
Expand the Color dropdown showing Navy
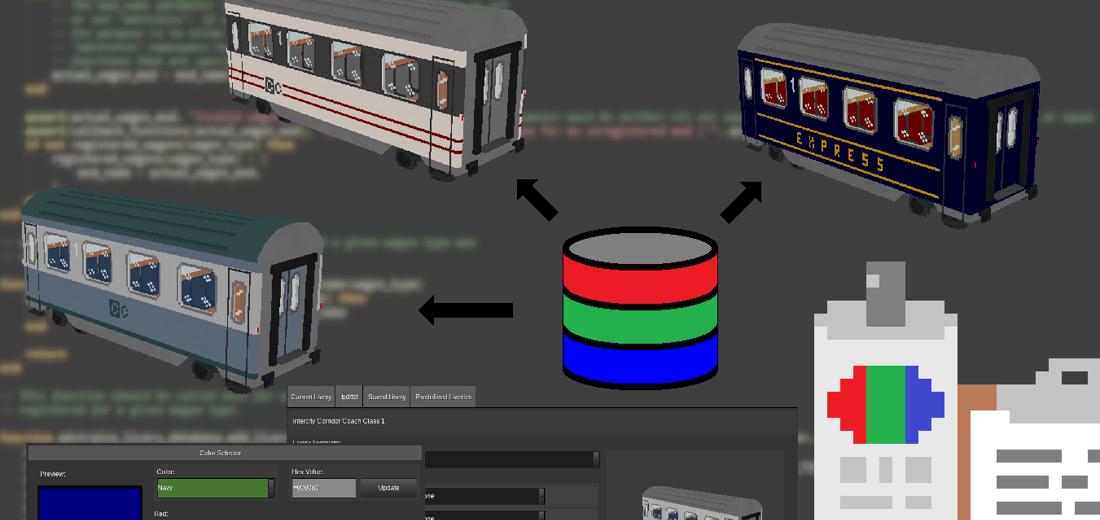(x=215, y=488)
